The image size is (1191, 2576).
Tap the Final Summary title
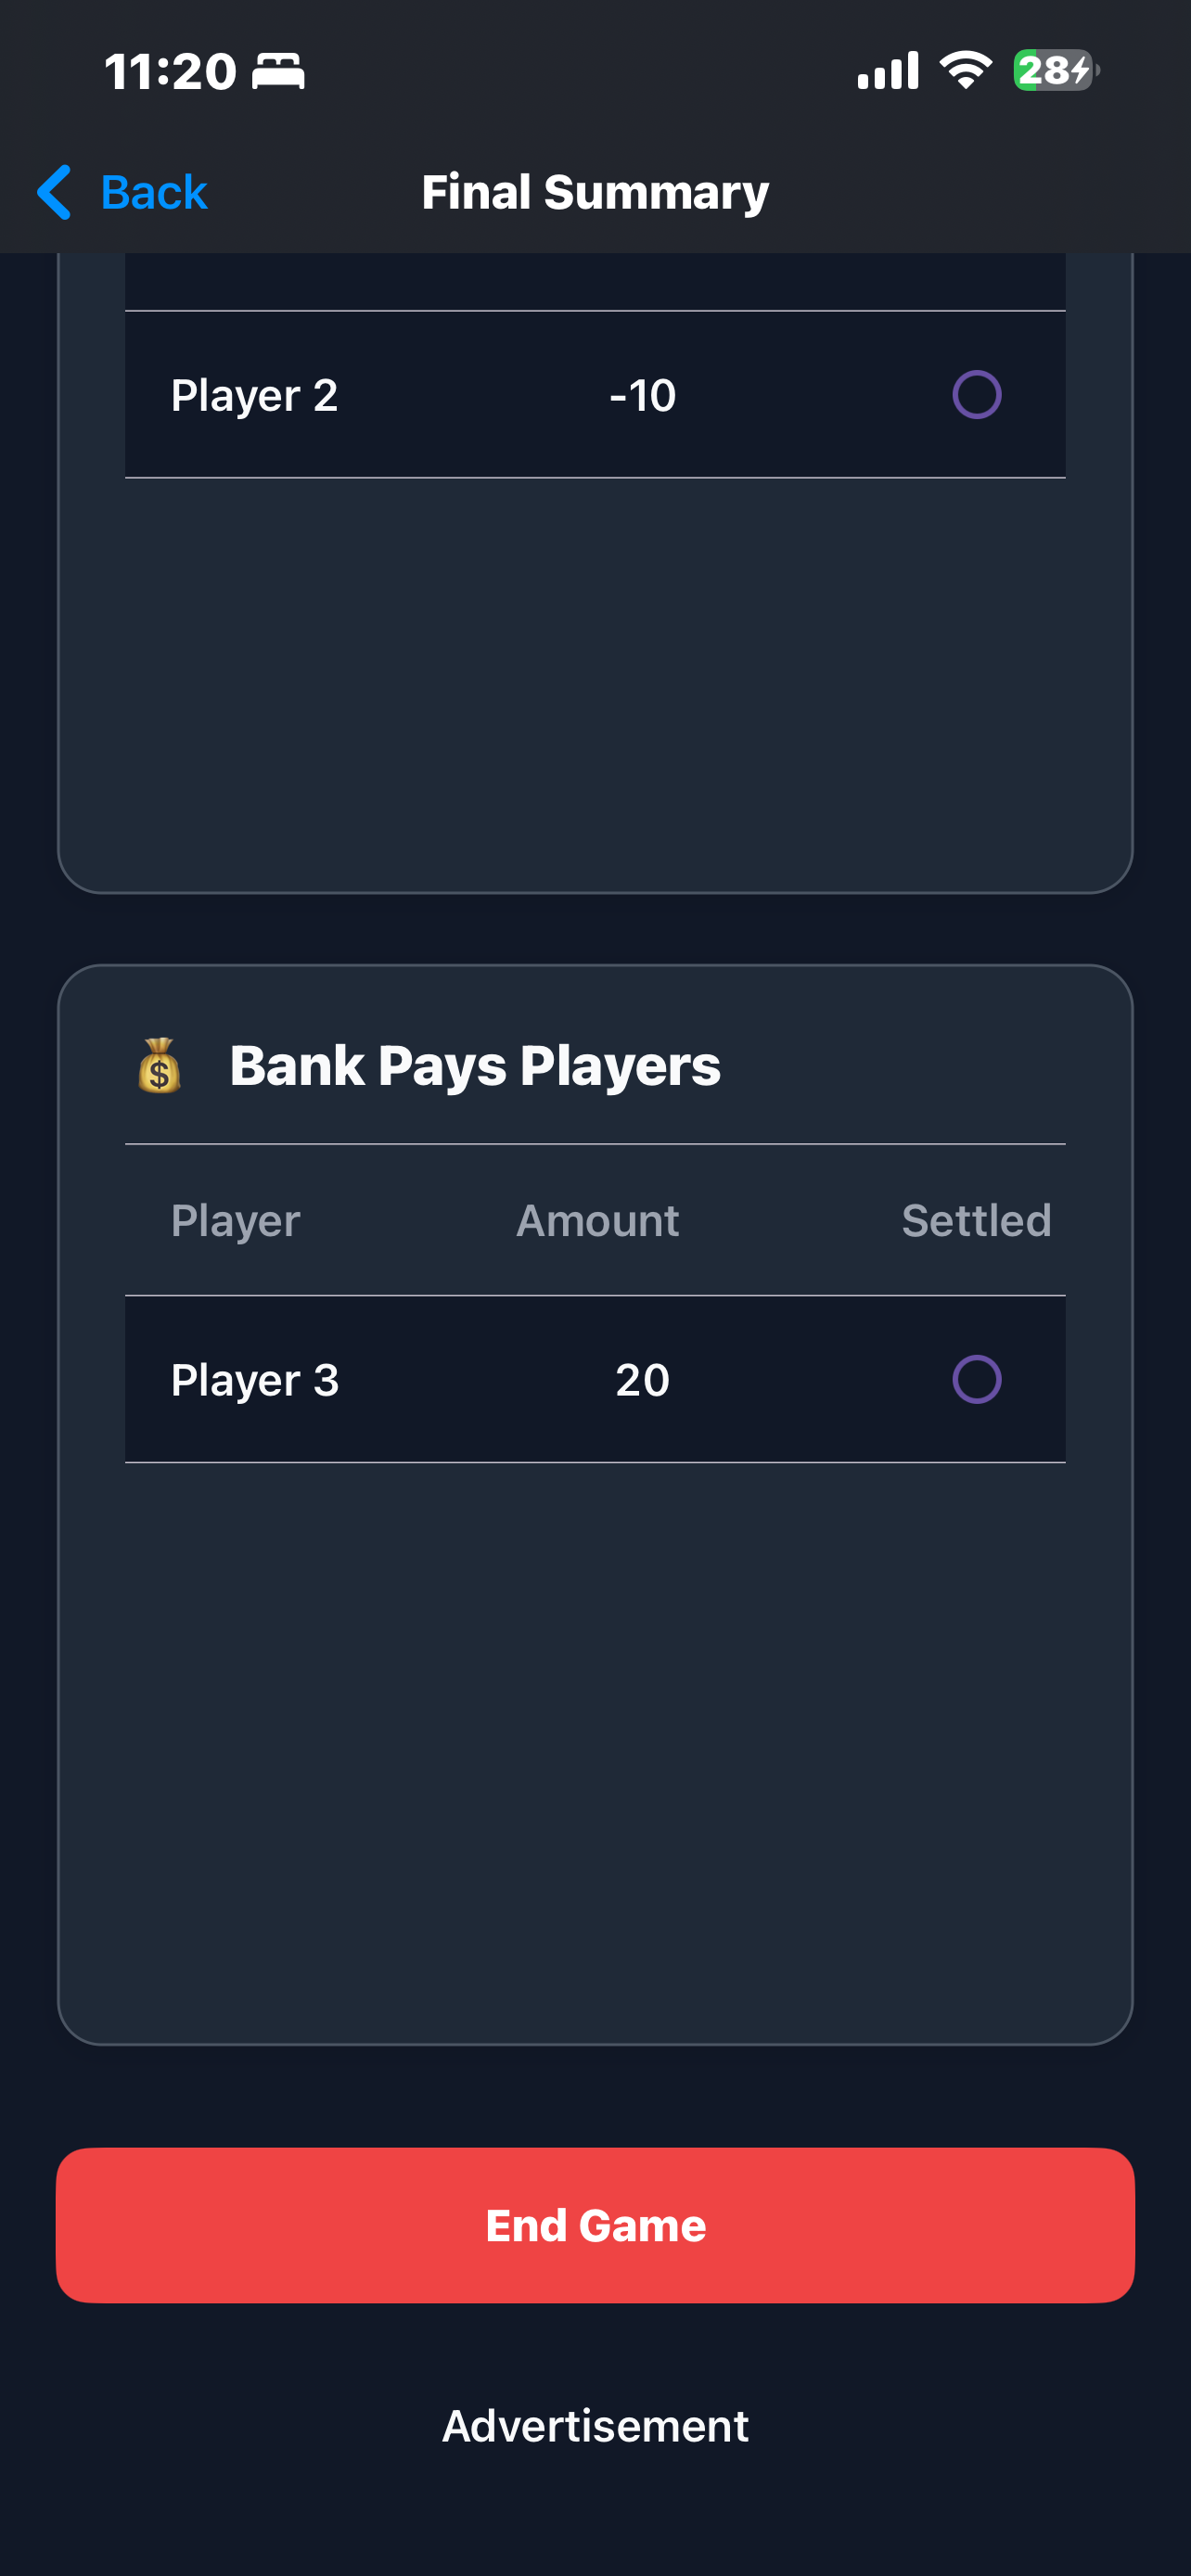point(595,192)
